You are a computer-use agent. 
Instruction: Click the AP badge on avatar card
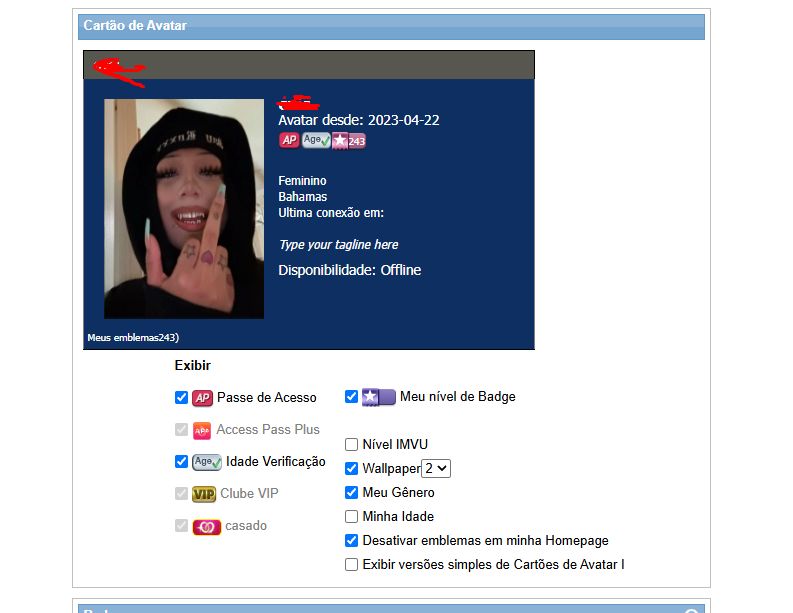(289, 140)
